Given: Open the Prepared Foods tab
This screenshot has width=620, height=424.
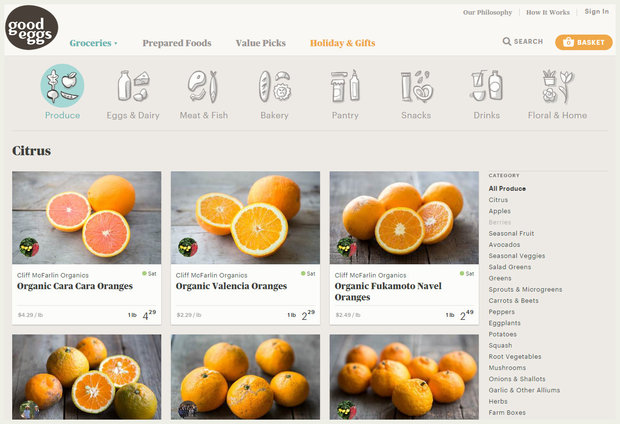Looking at the screenshot, I should click(177, 43).
